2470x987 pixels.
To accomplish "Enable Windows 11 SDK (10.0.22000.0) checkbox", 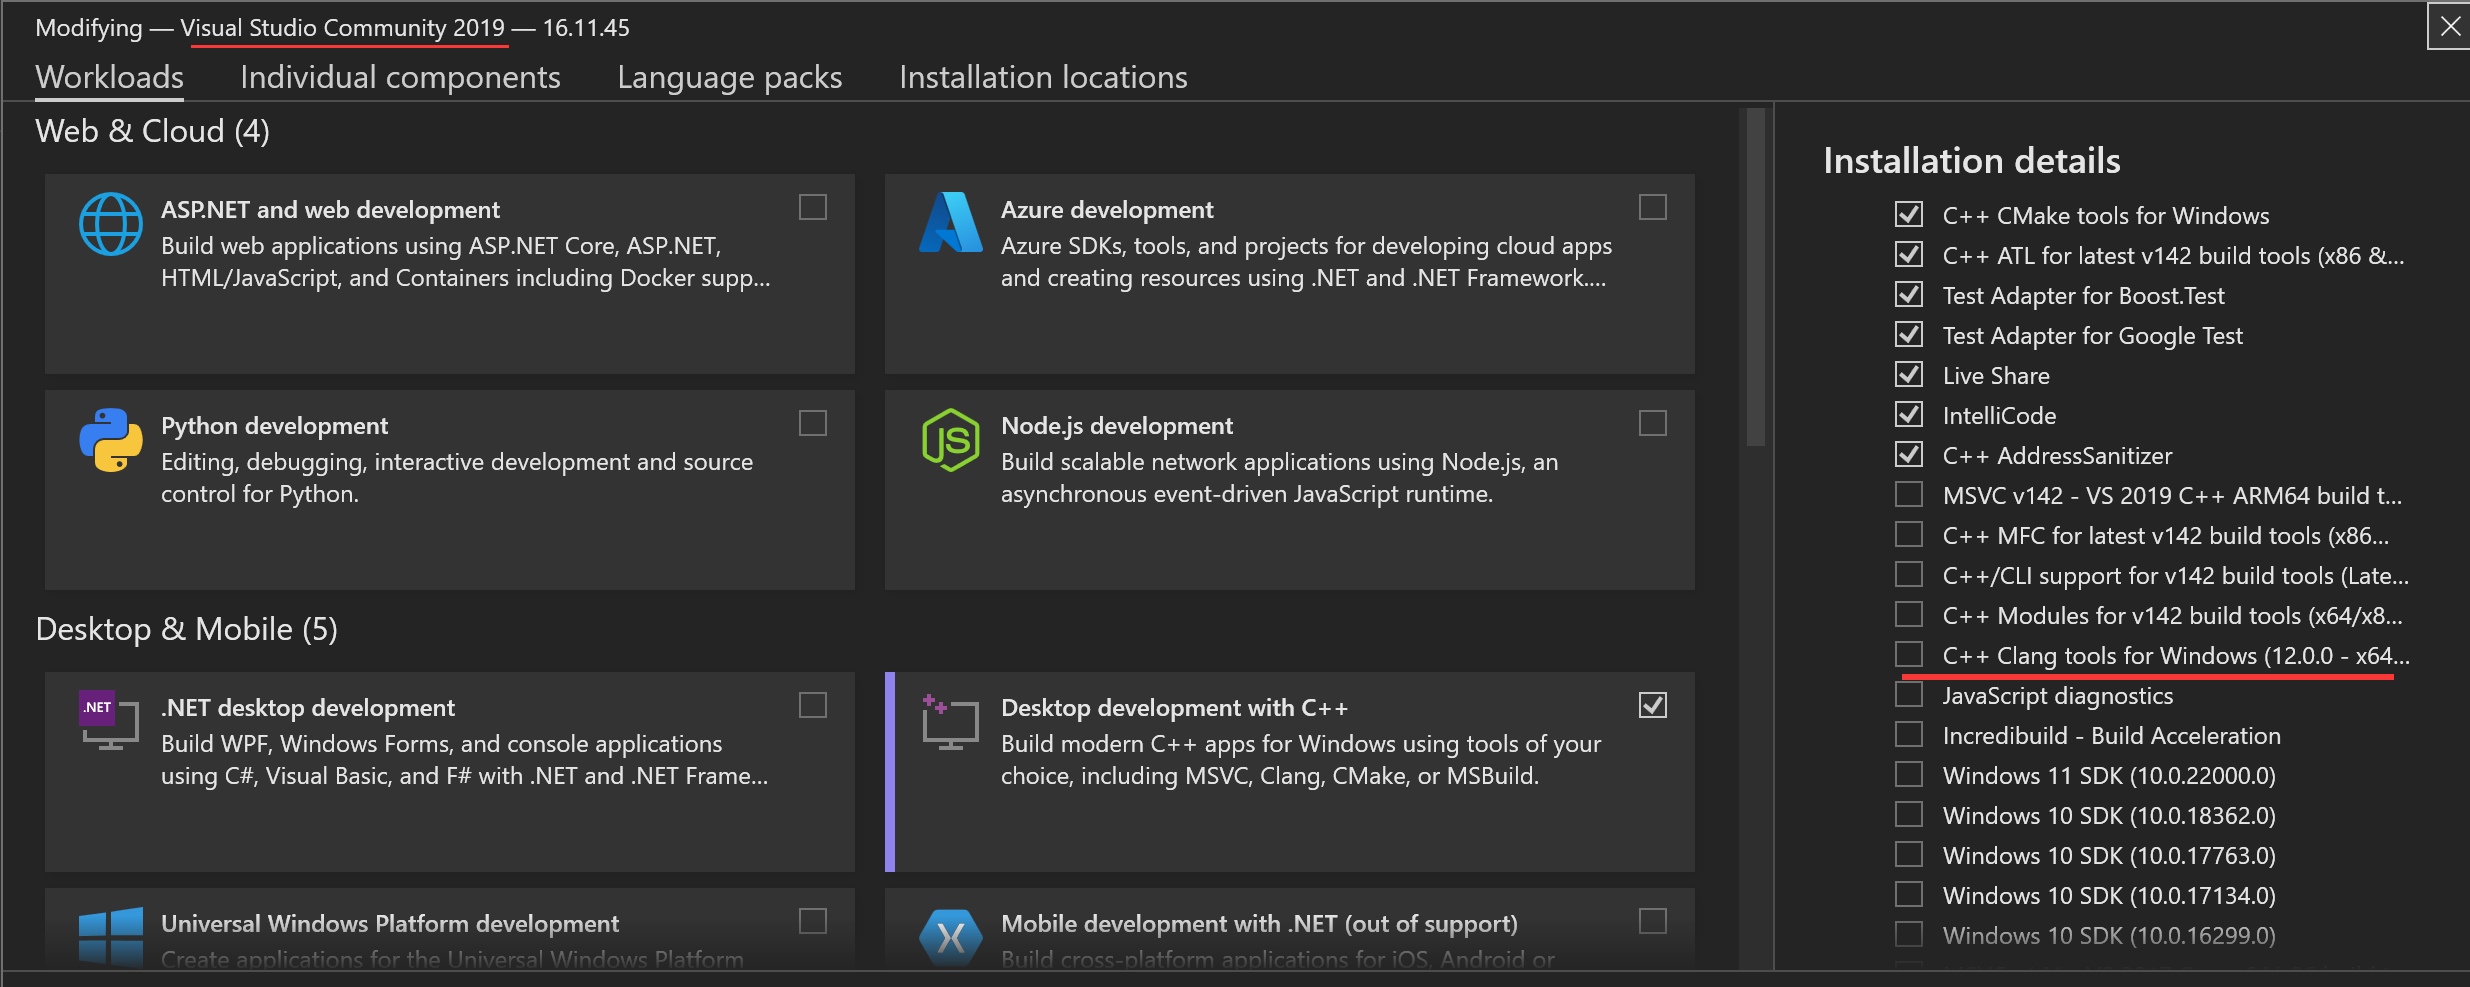I will (1909, 775).
